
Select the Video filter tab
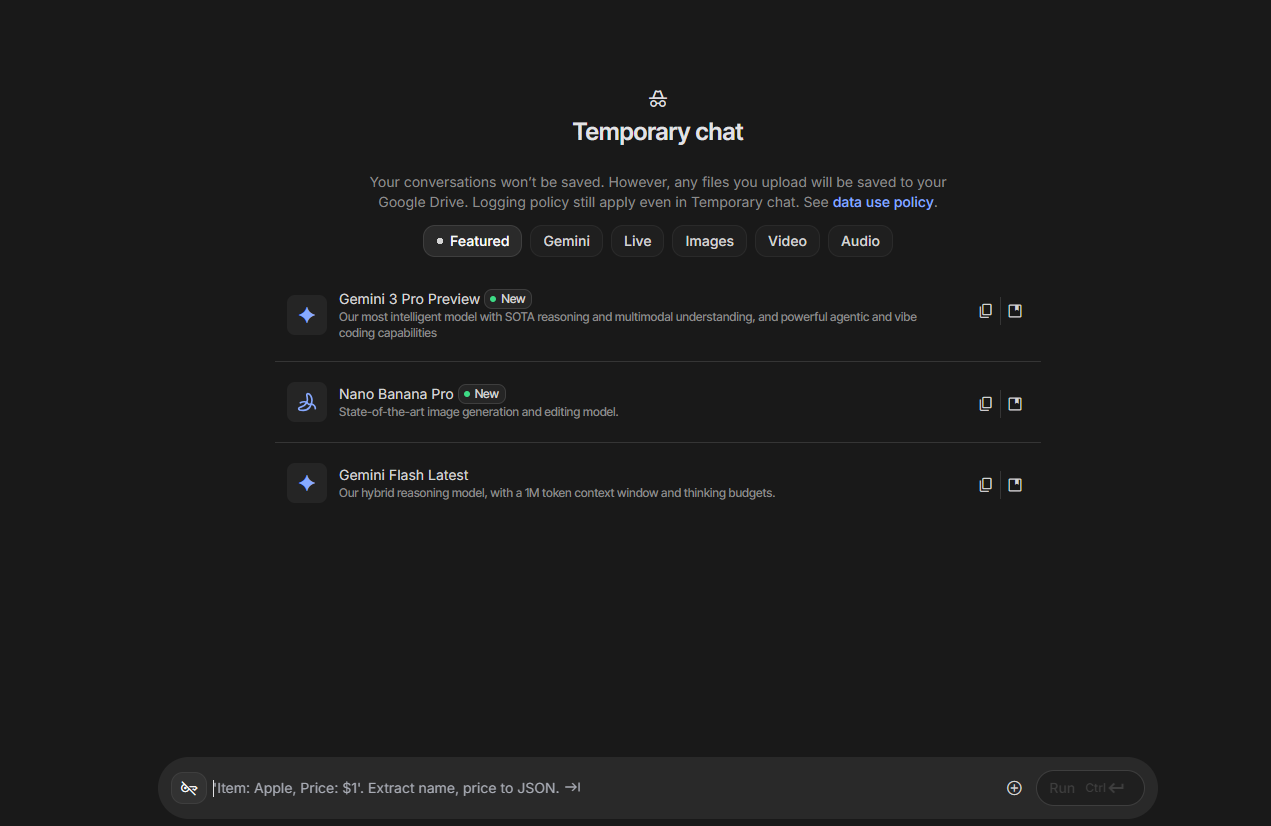(787, 241)
